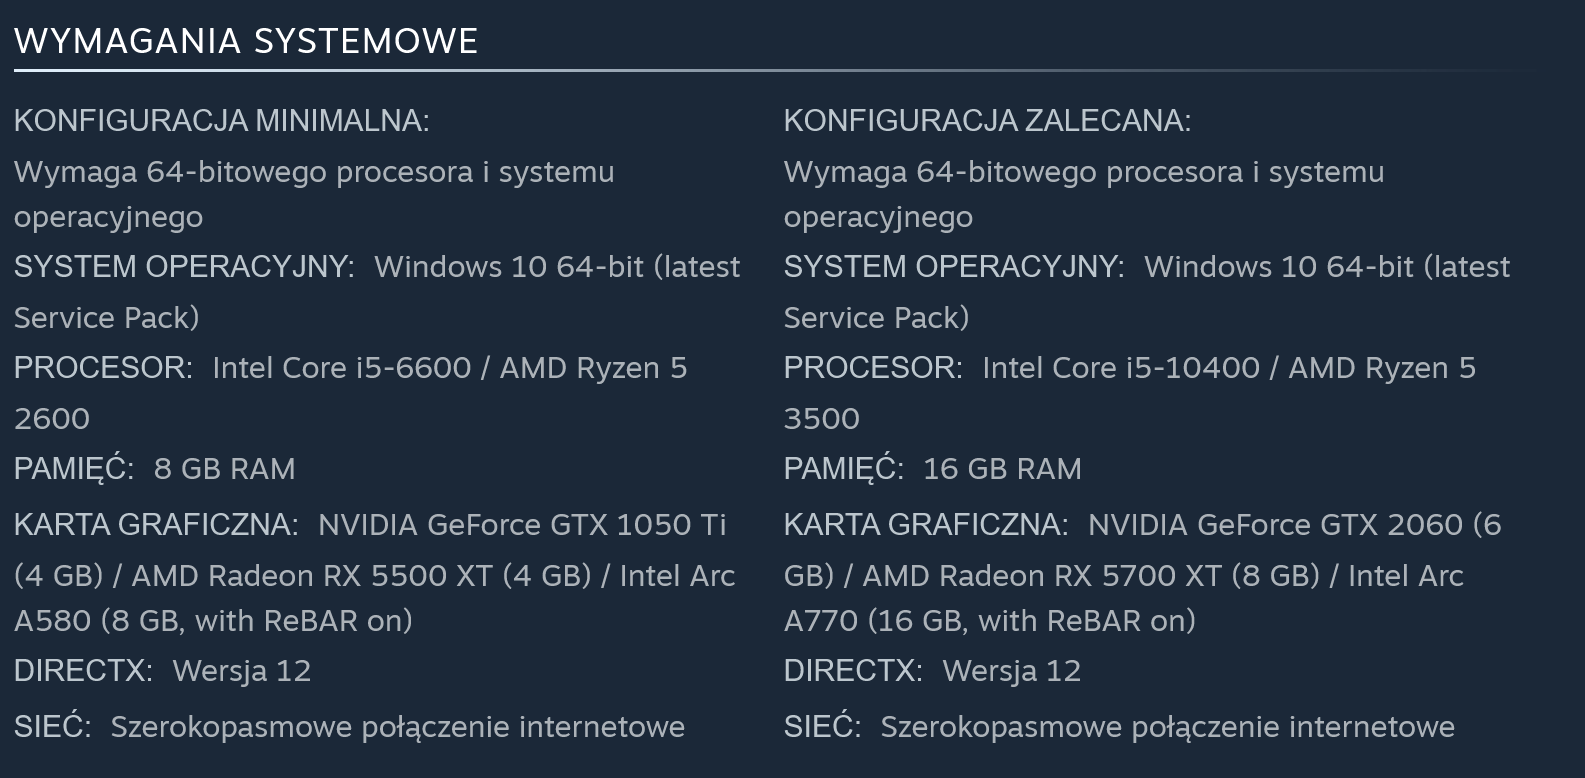Click the Intel Core i5-6600 processor text
1585x778 pixels.
(341, 368)
